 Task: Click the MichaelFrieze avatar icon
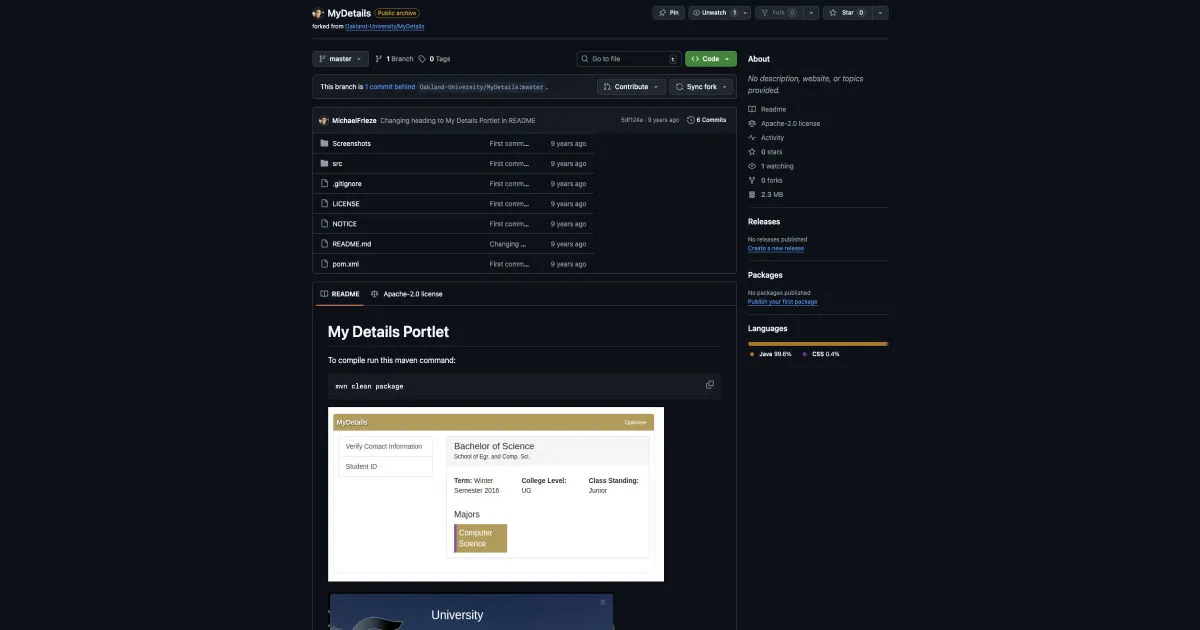pos(323,120)
